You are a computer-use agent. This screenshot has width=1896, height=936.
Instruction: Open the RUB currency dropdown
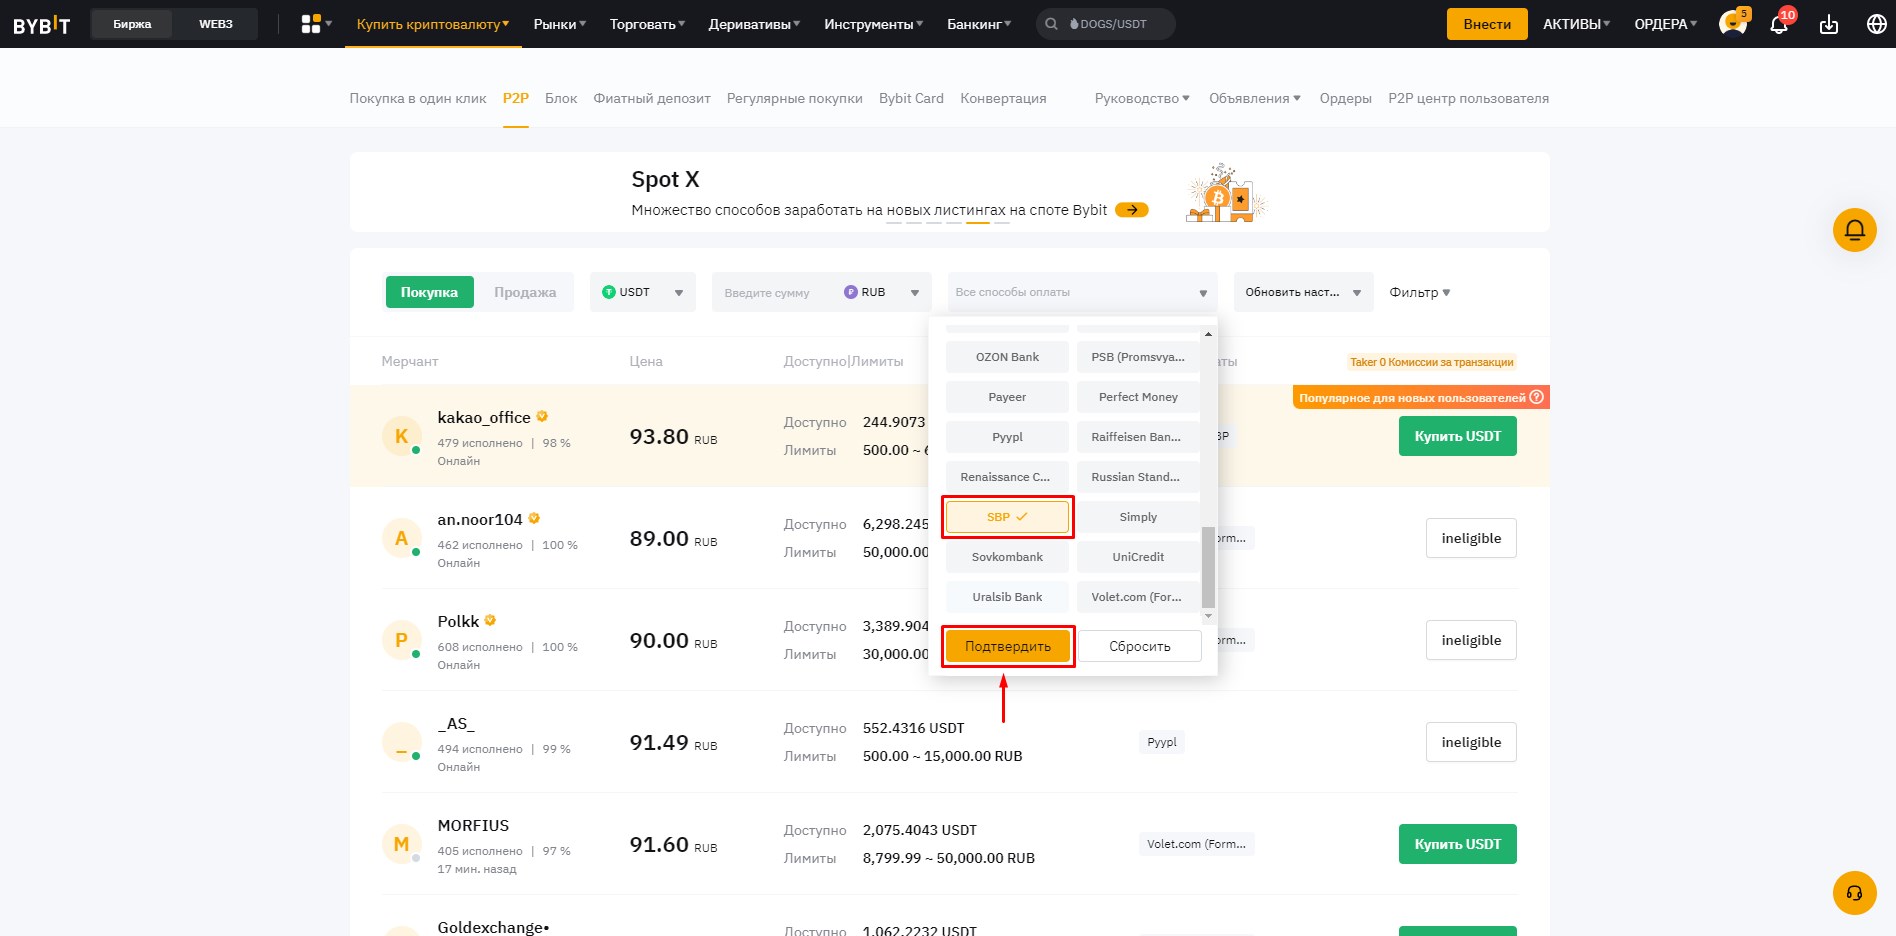pyautogui.click(x=880, y=292)
